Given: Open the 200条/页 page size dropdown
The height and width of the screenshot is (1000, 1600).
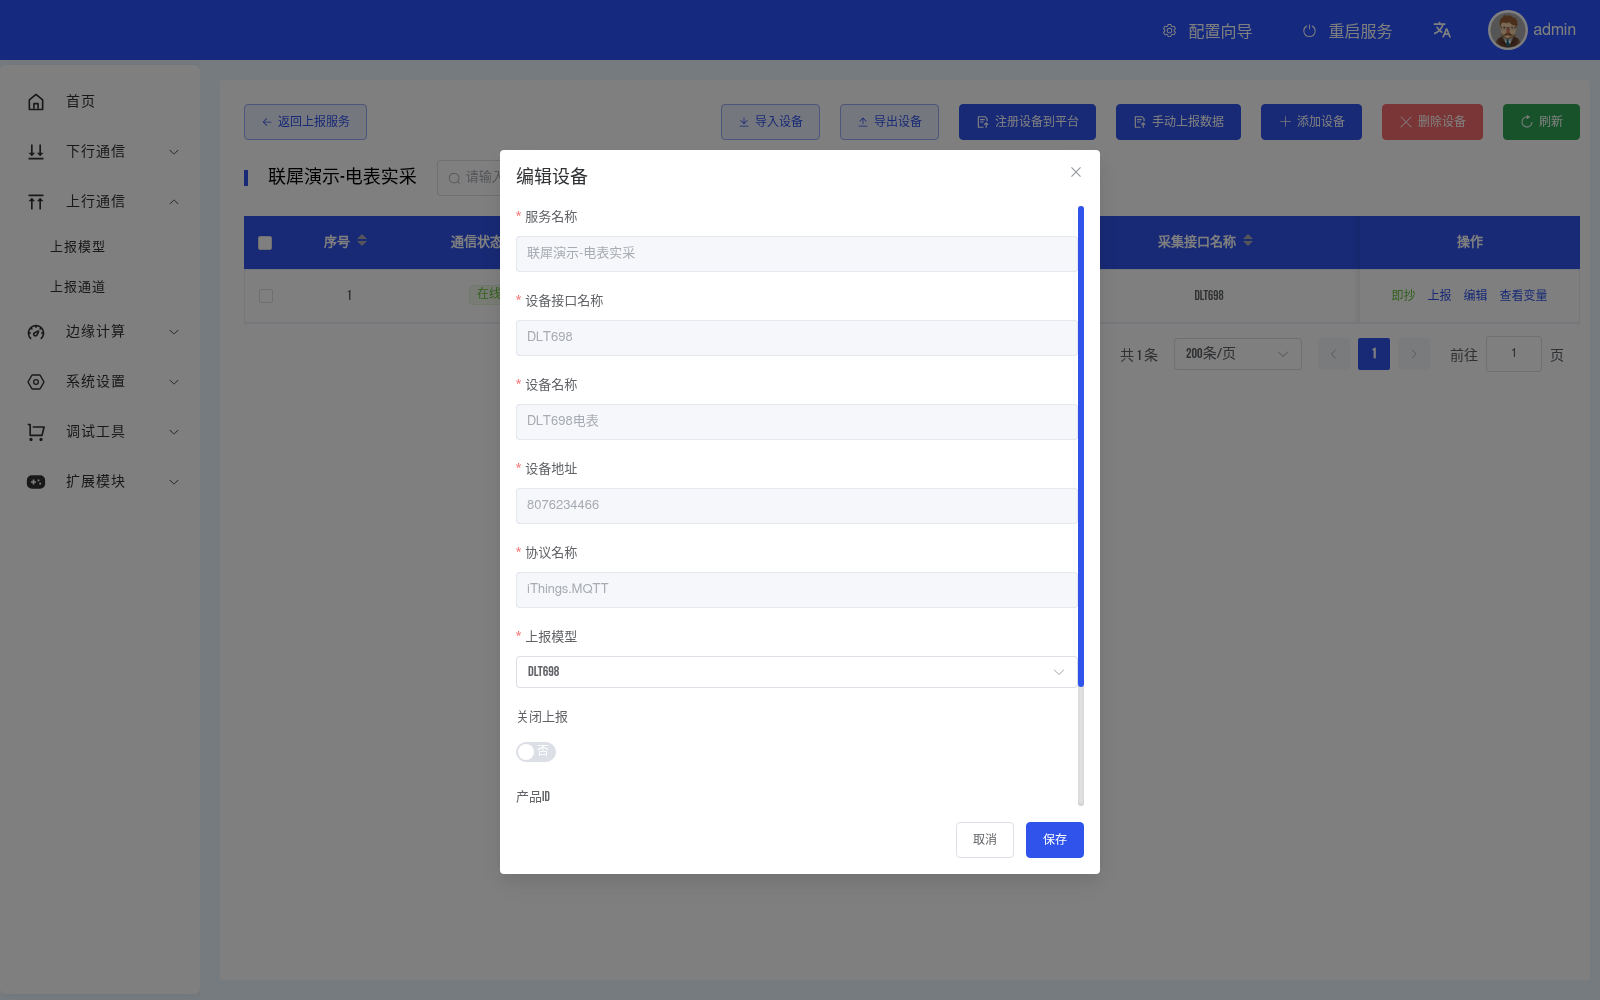Looking at the screenshot, I should coord(1238,354).
